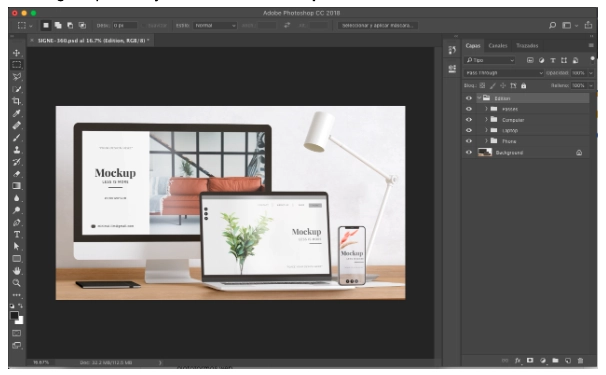Activate the Hand tool

[17, 271]
